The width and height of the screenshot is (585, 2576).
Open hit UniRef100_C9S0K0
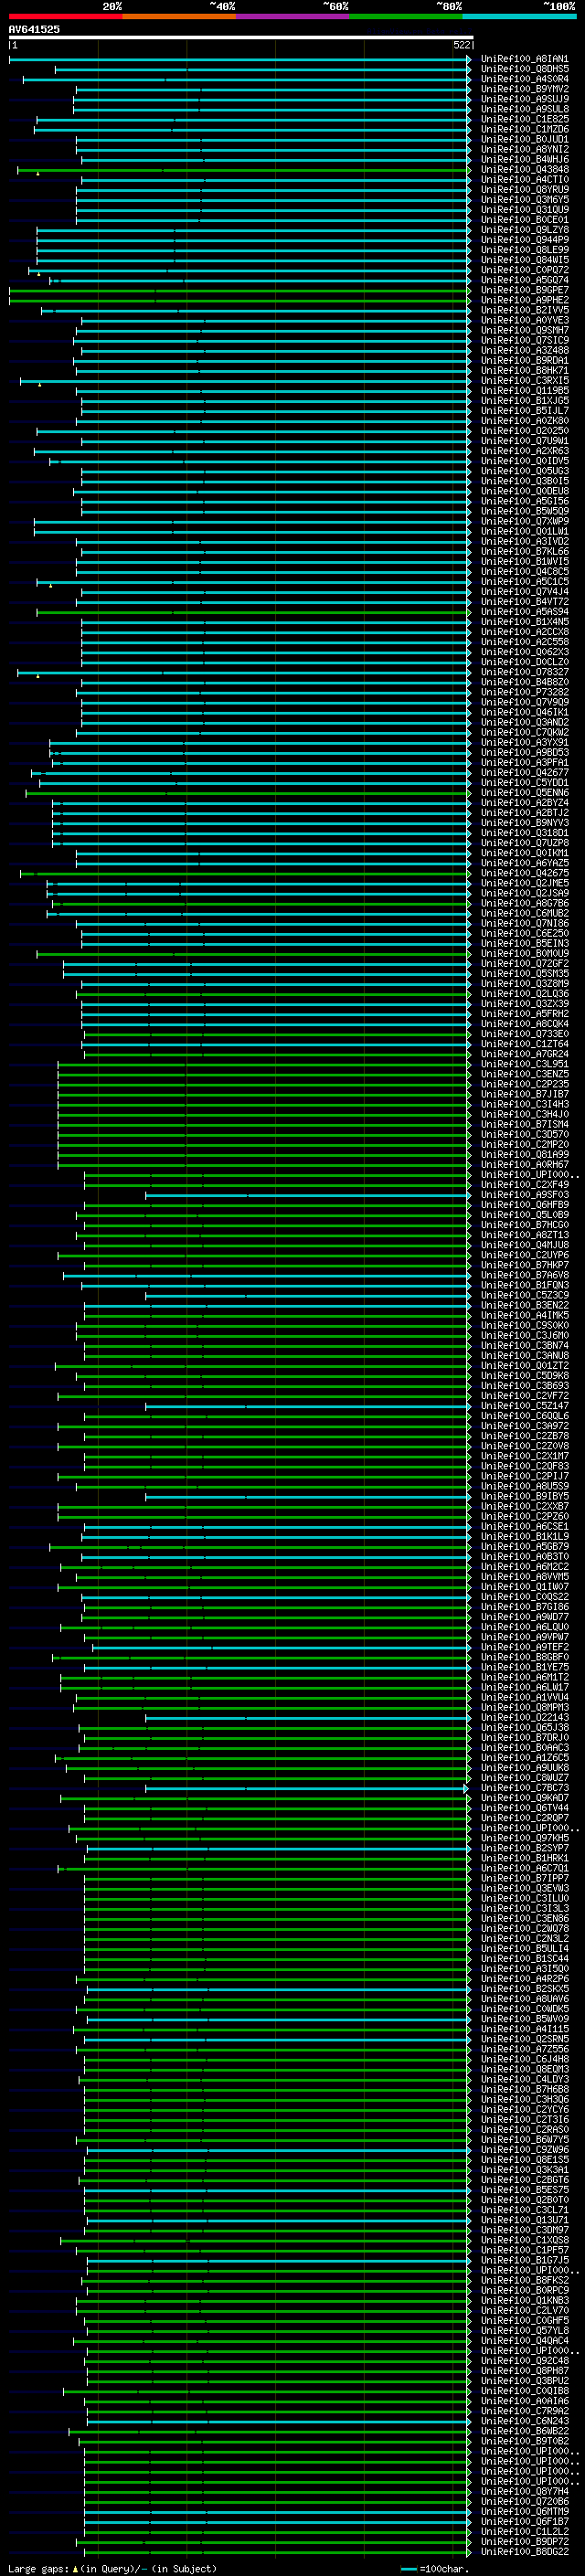[524, 1325]
